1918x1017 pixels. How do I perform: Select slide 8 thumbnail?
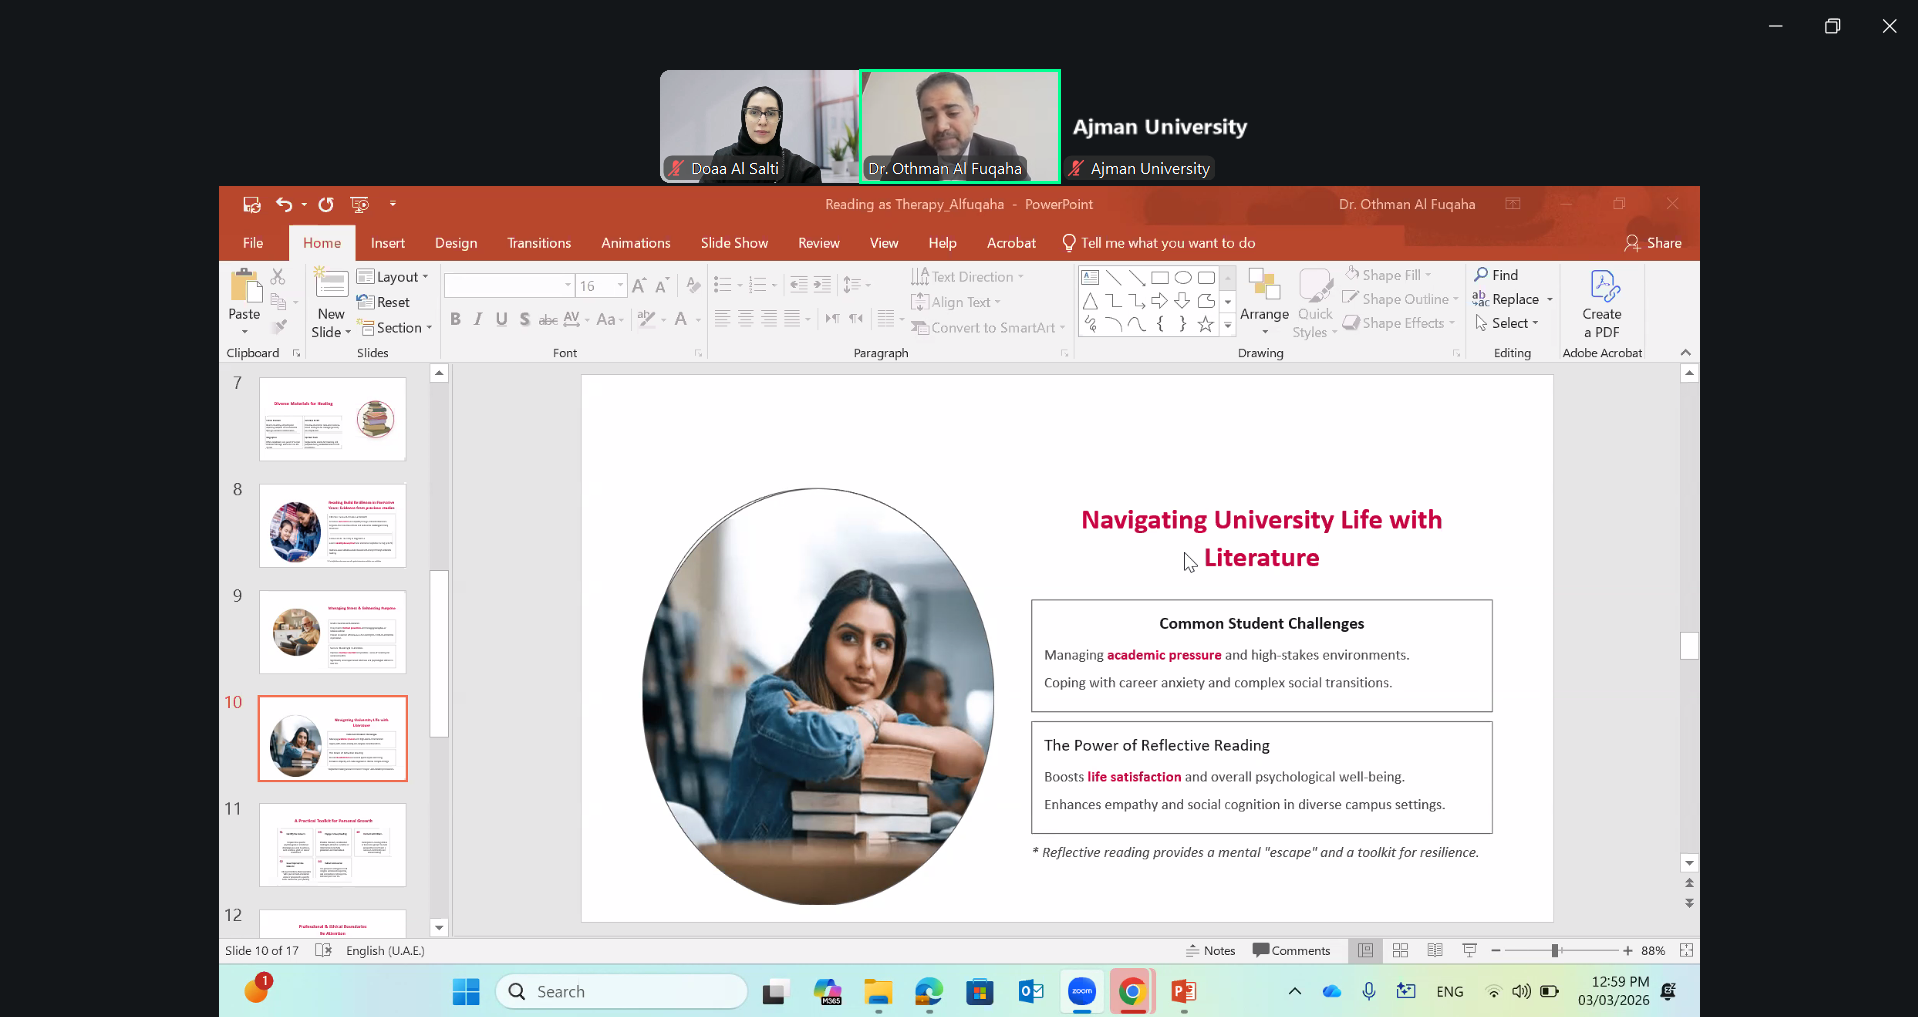tap(332, 526)
